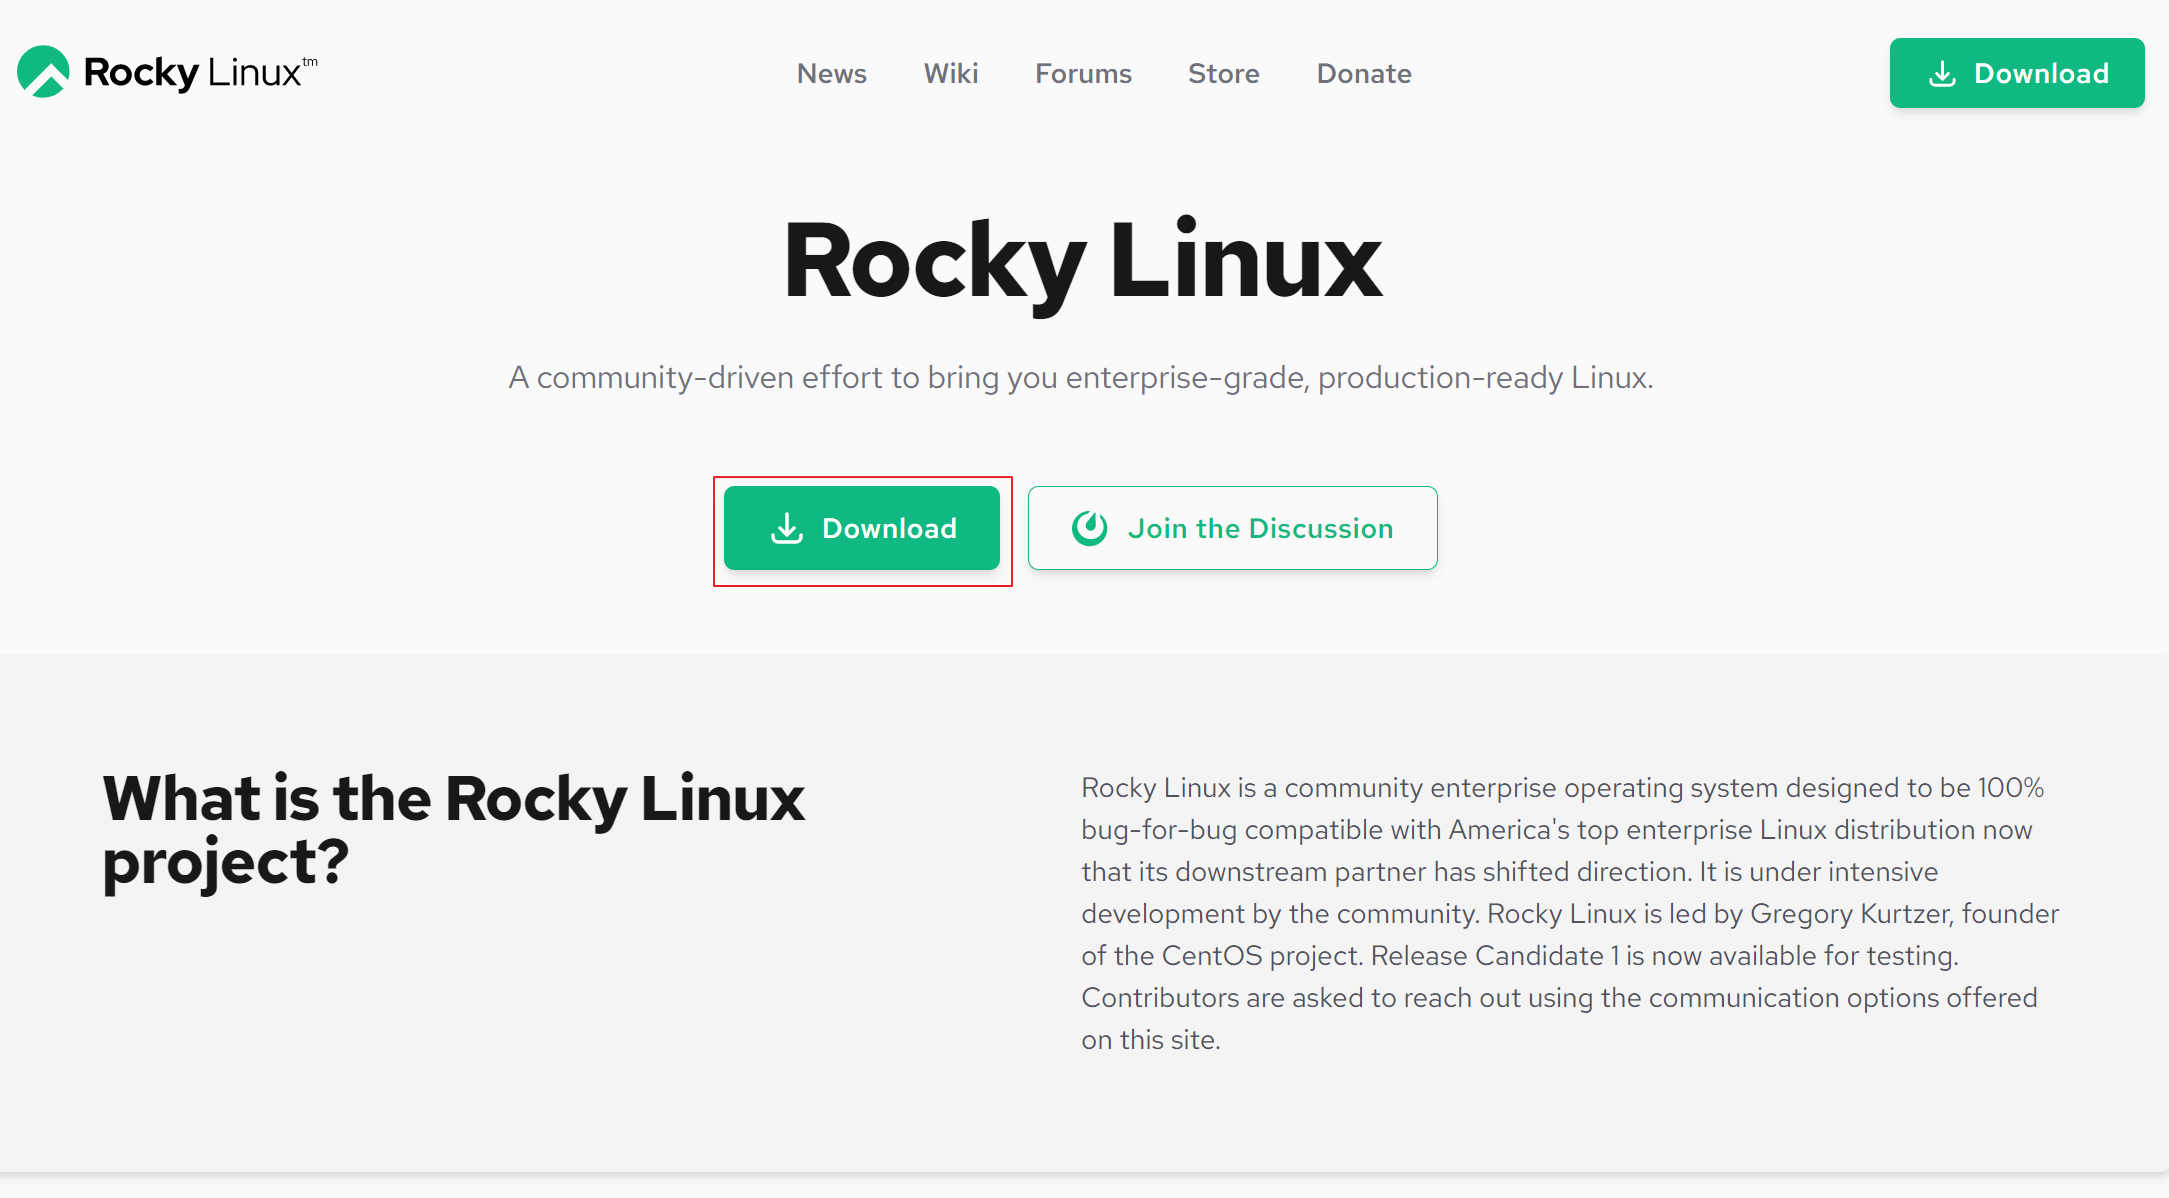This screenshot has height=1198, width=2169.
Task: Click the top-right Download button label
Action: tap(2041, 73)
